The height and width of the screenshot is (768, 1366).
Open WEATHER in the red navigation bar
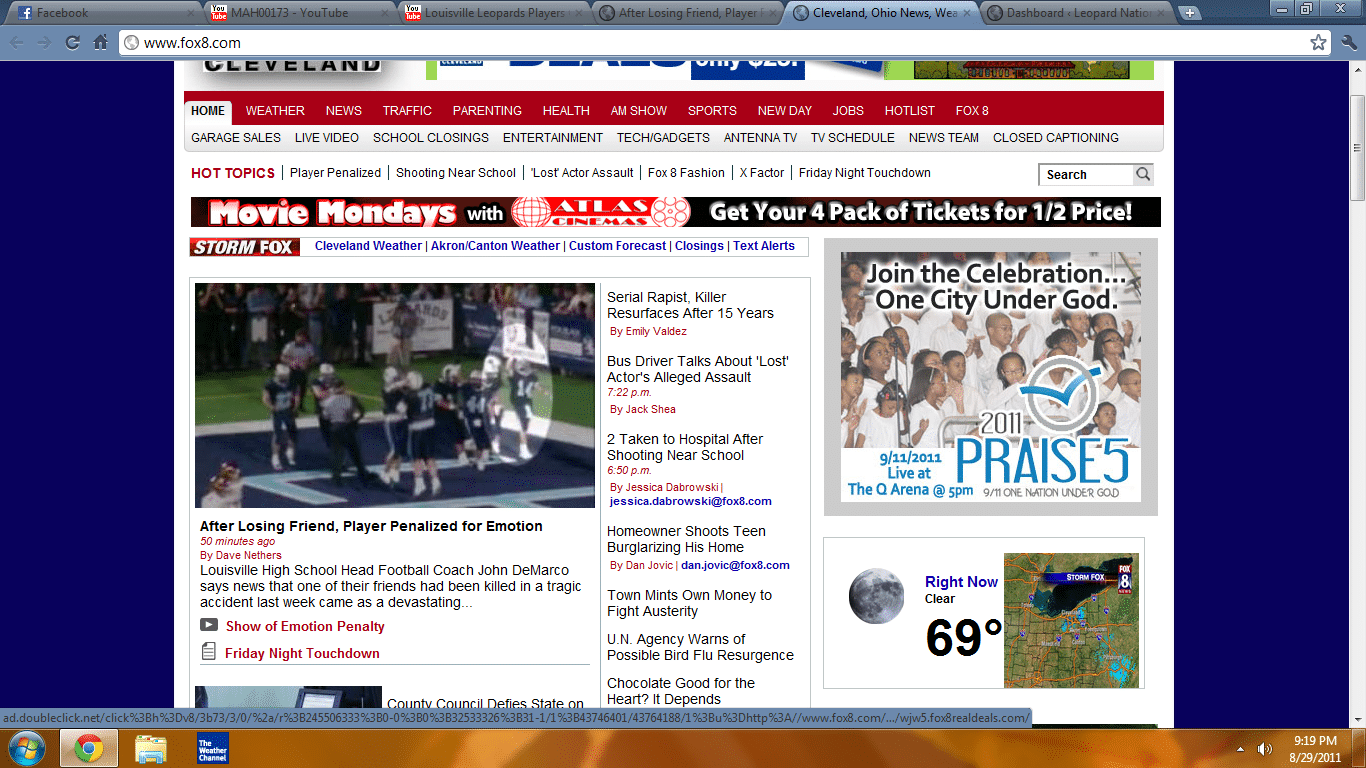(275, 111)
